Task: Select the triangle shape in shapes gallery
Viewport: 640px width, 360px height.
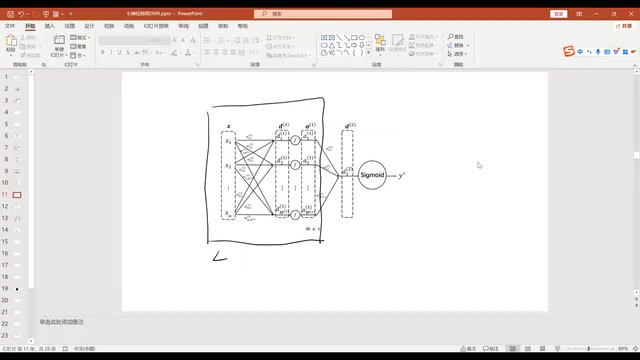Action: 331,45
